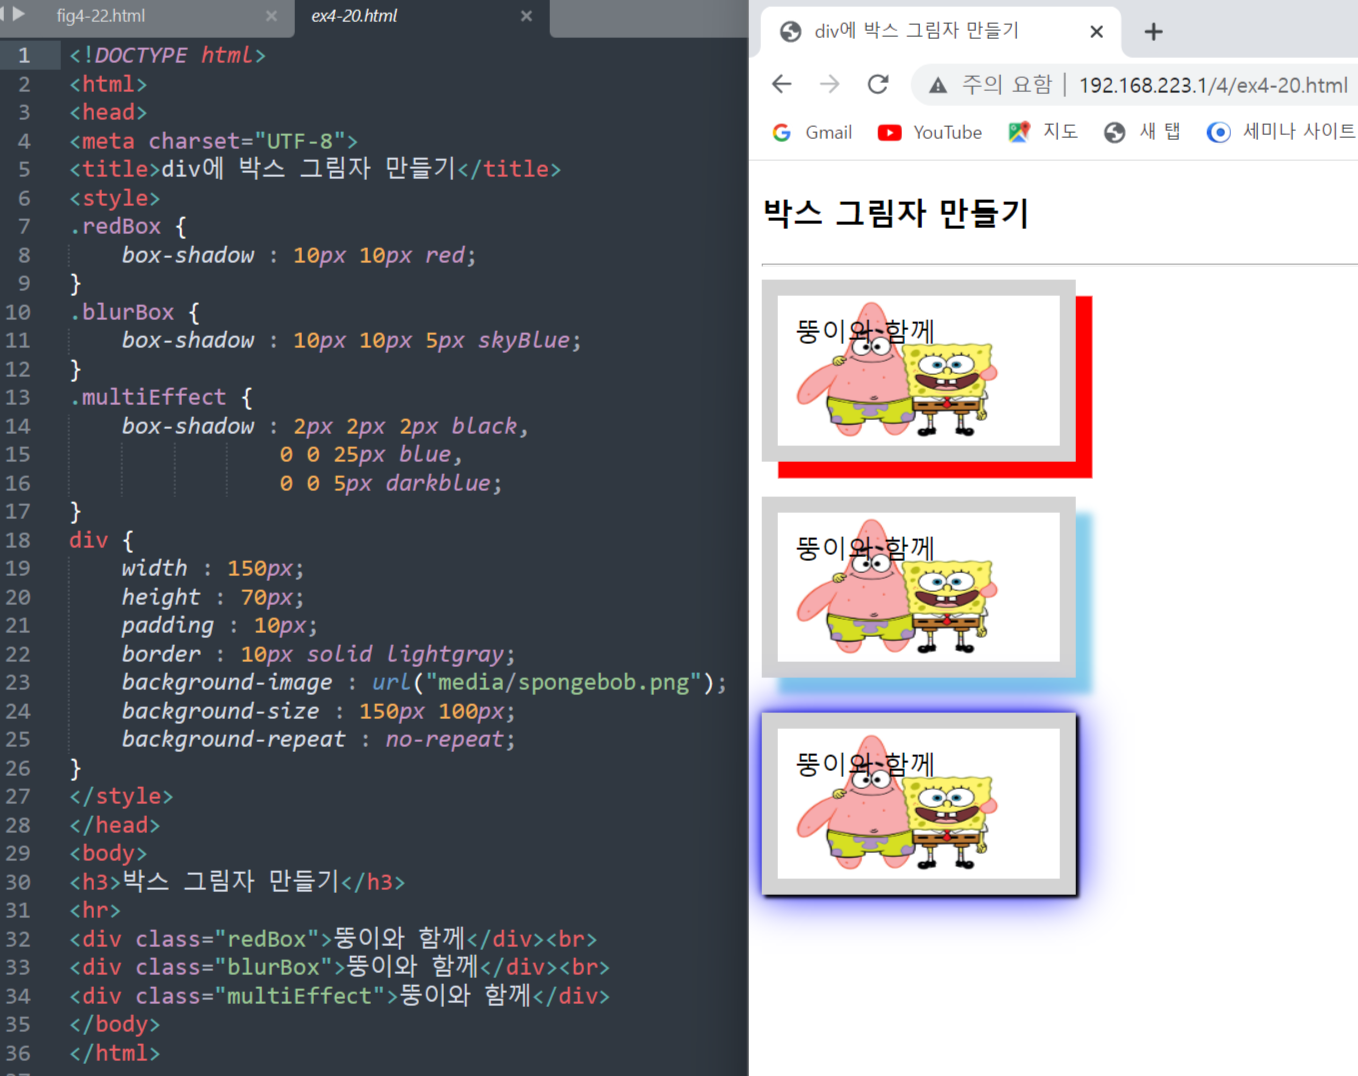The image size is (1358, 1076).
Task: Click the media/spongebob.png url string
Action: click(x=564, y=682)
